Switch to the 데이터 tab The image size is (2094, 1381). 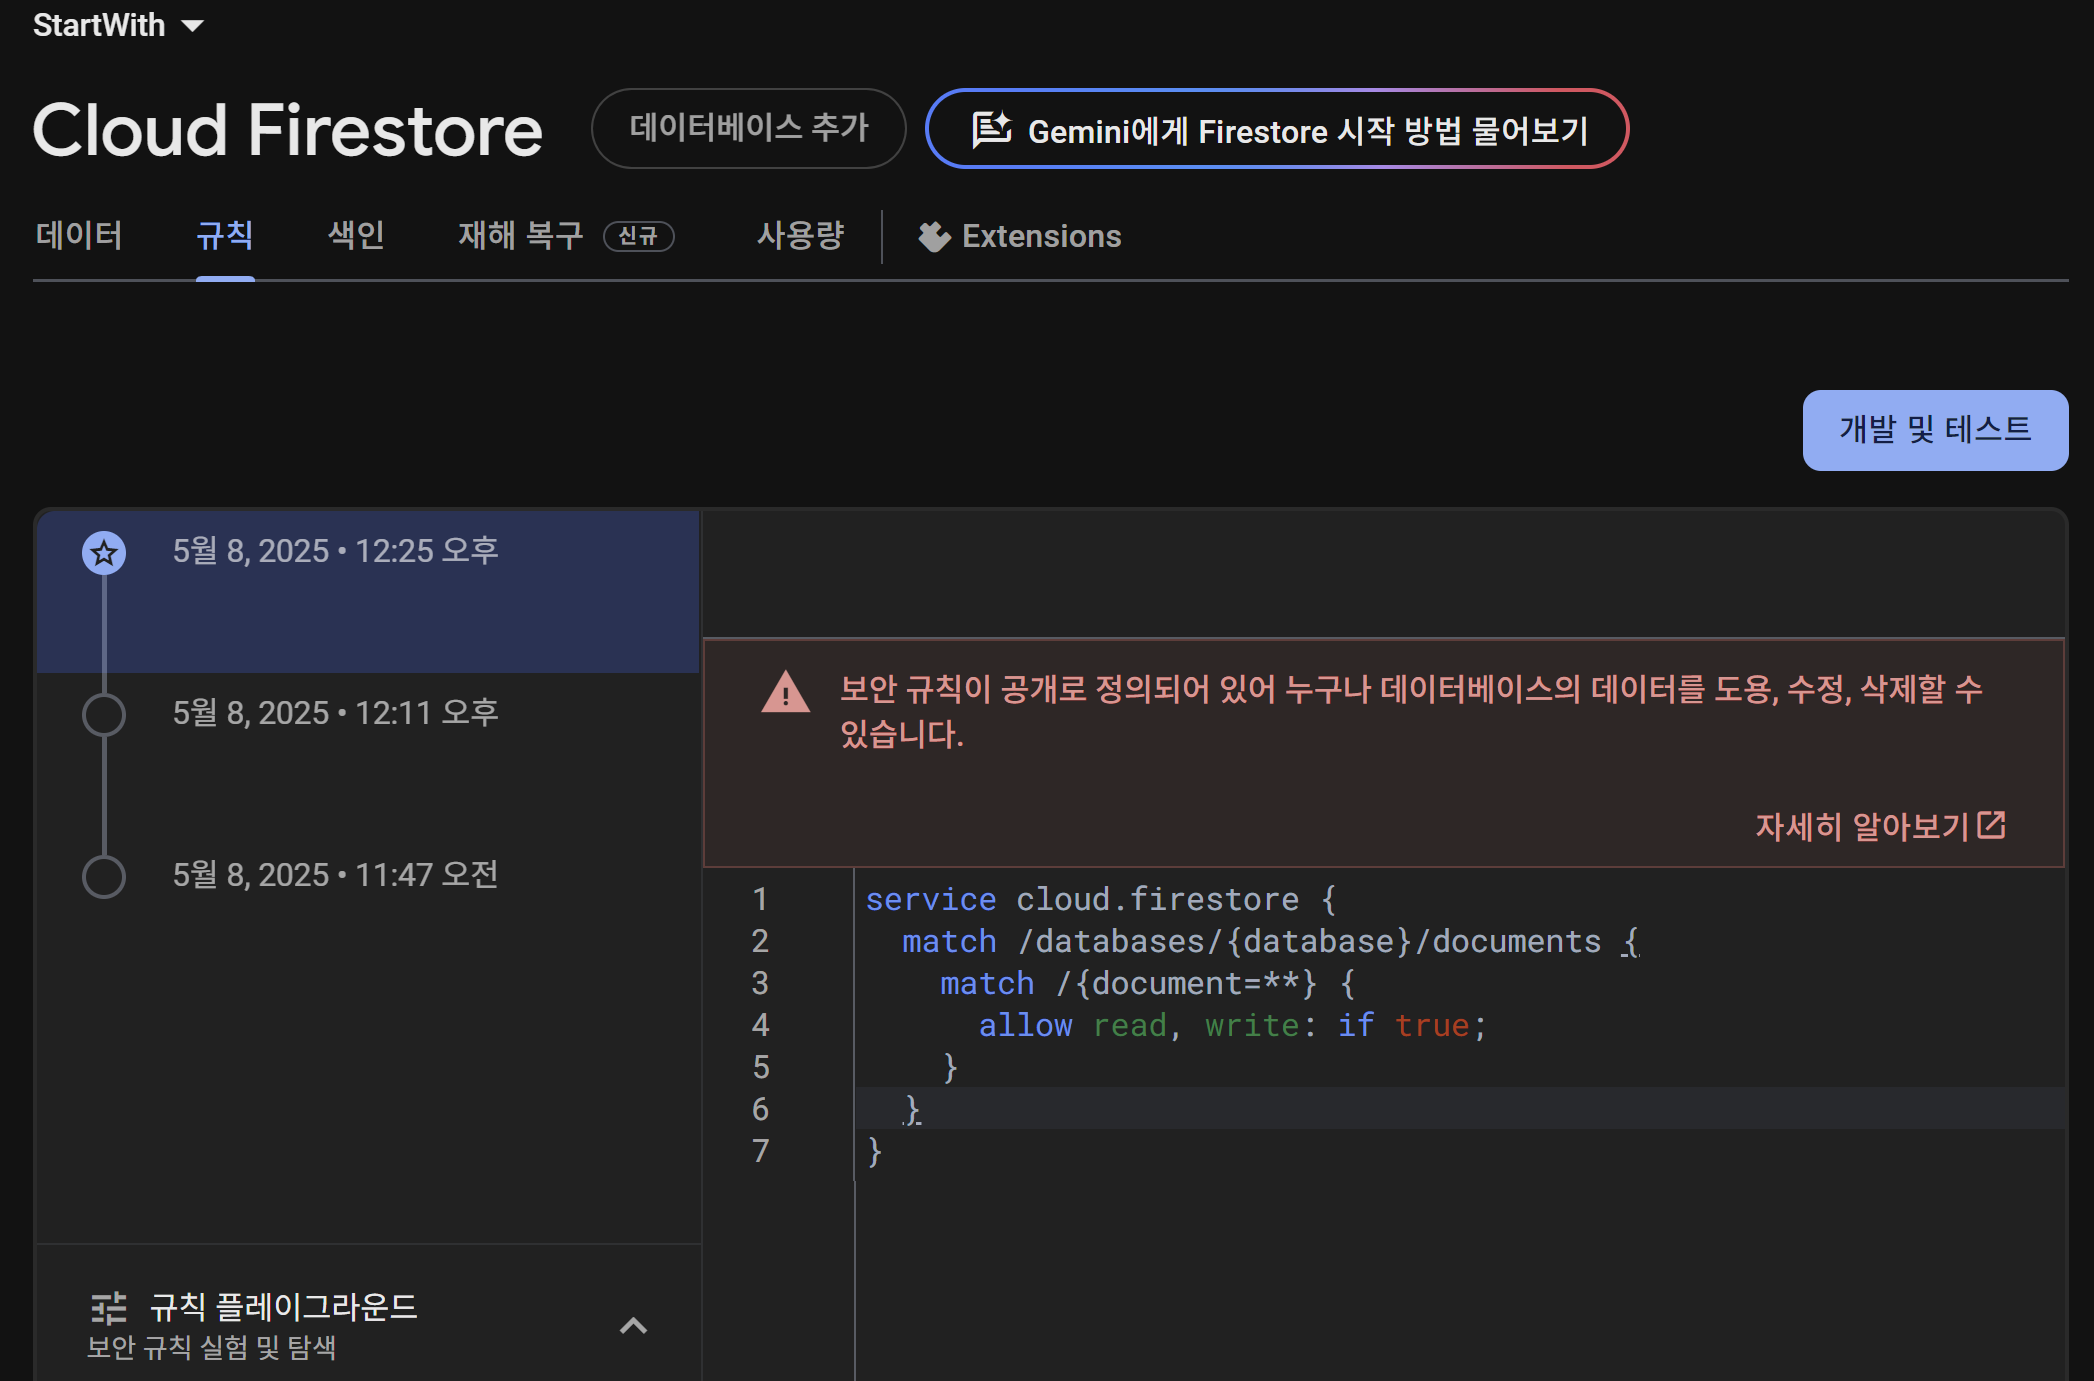coord(79,236)
